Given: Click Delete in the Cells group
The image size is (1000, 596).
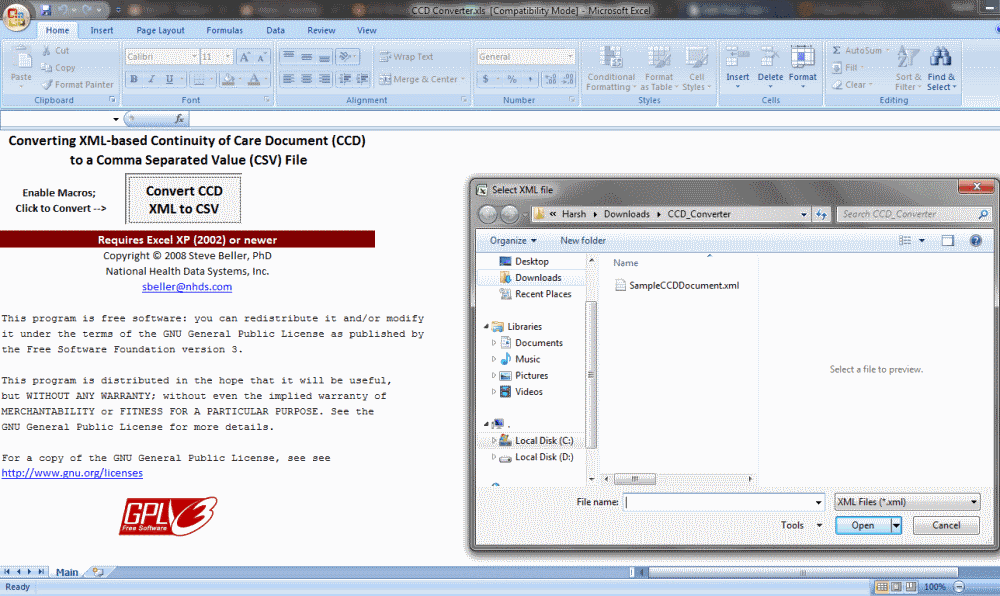Looking at the screenshot, I should 770,68.
